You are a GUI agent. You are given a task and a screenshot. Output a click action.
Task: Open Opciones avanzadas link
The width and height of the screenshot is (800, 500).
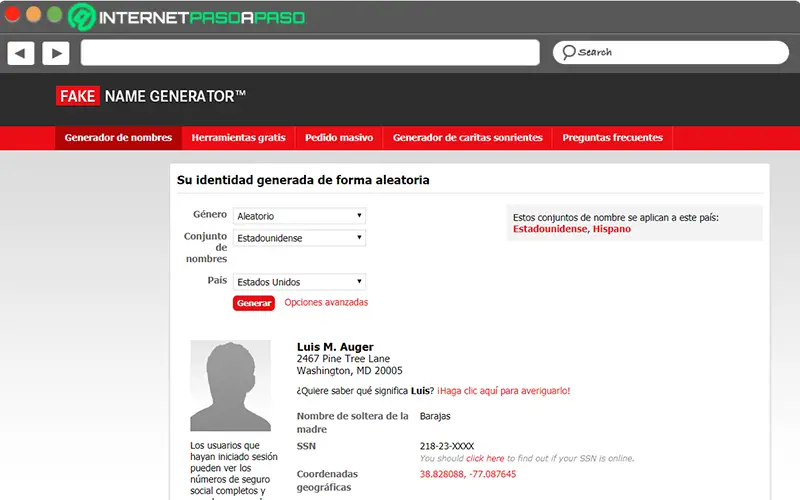click(326, 303)
